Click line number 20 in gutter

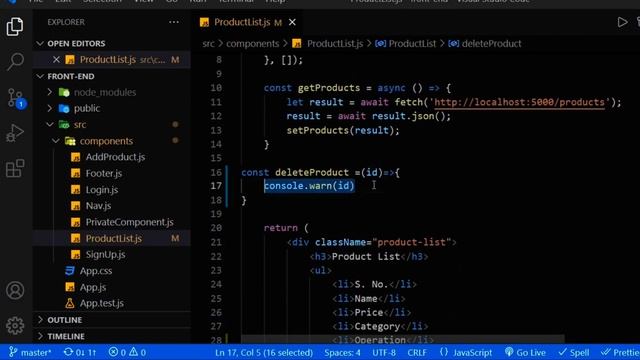[216, 228]
